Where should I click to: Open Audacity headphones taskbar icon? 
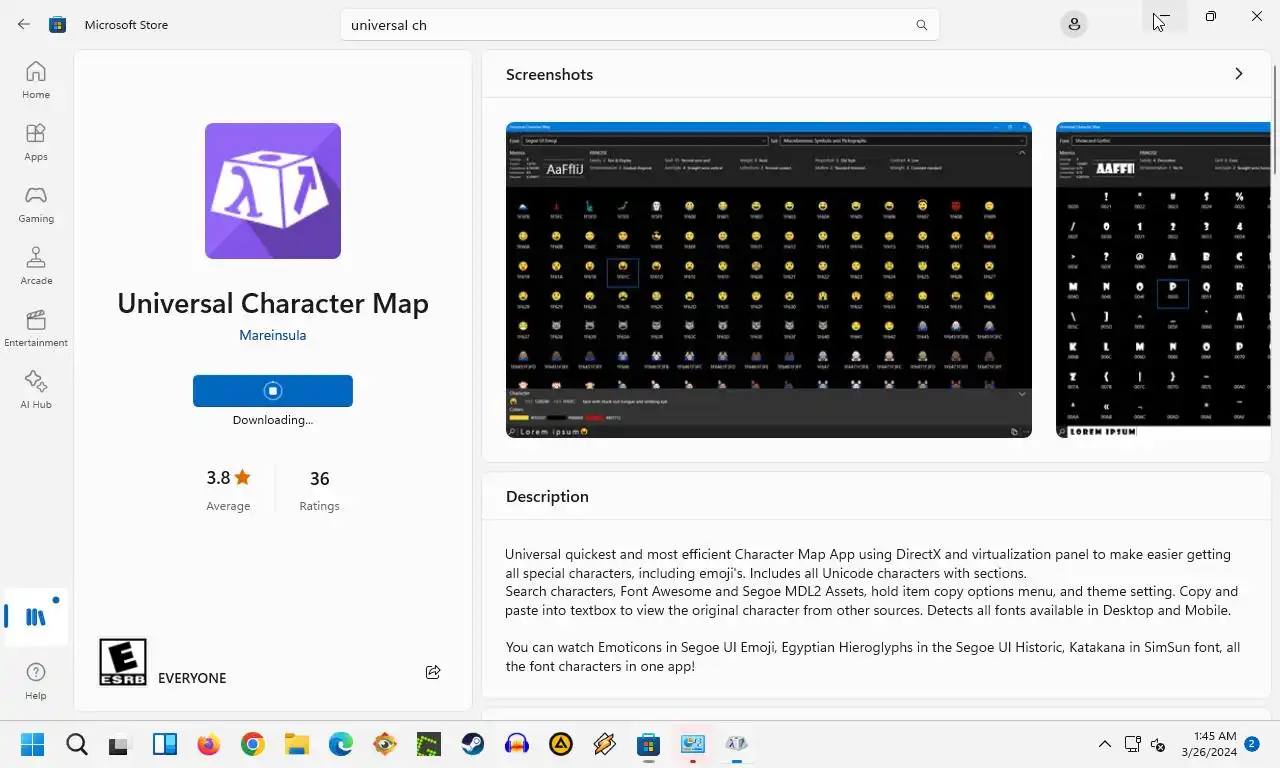[x=516, y=744]
